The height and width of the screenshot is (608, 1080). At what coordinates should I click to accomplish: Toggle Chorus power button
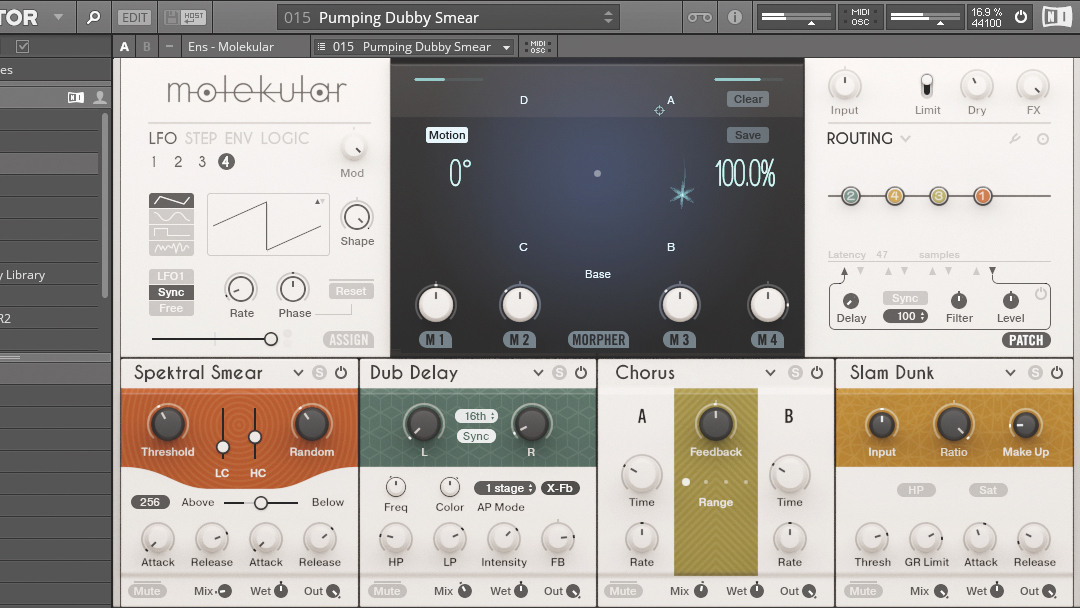pos(817,373)
